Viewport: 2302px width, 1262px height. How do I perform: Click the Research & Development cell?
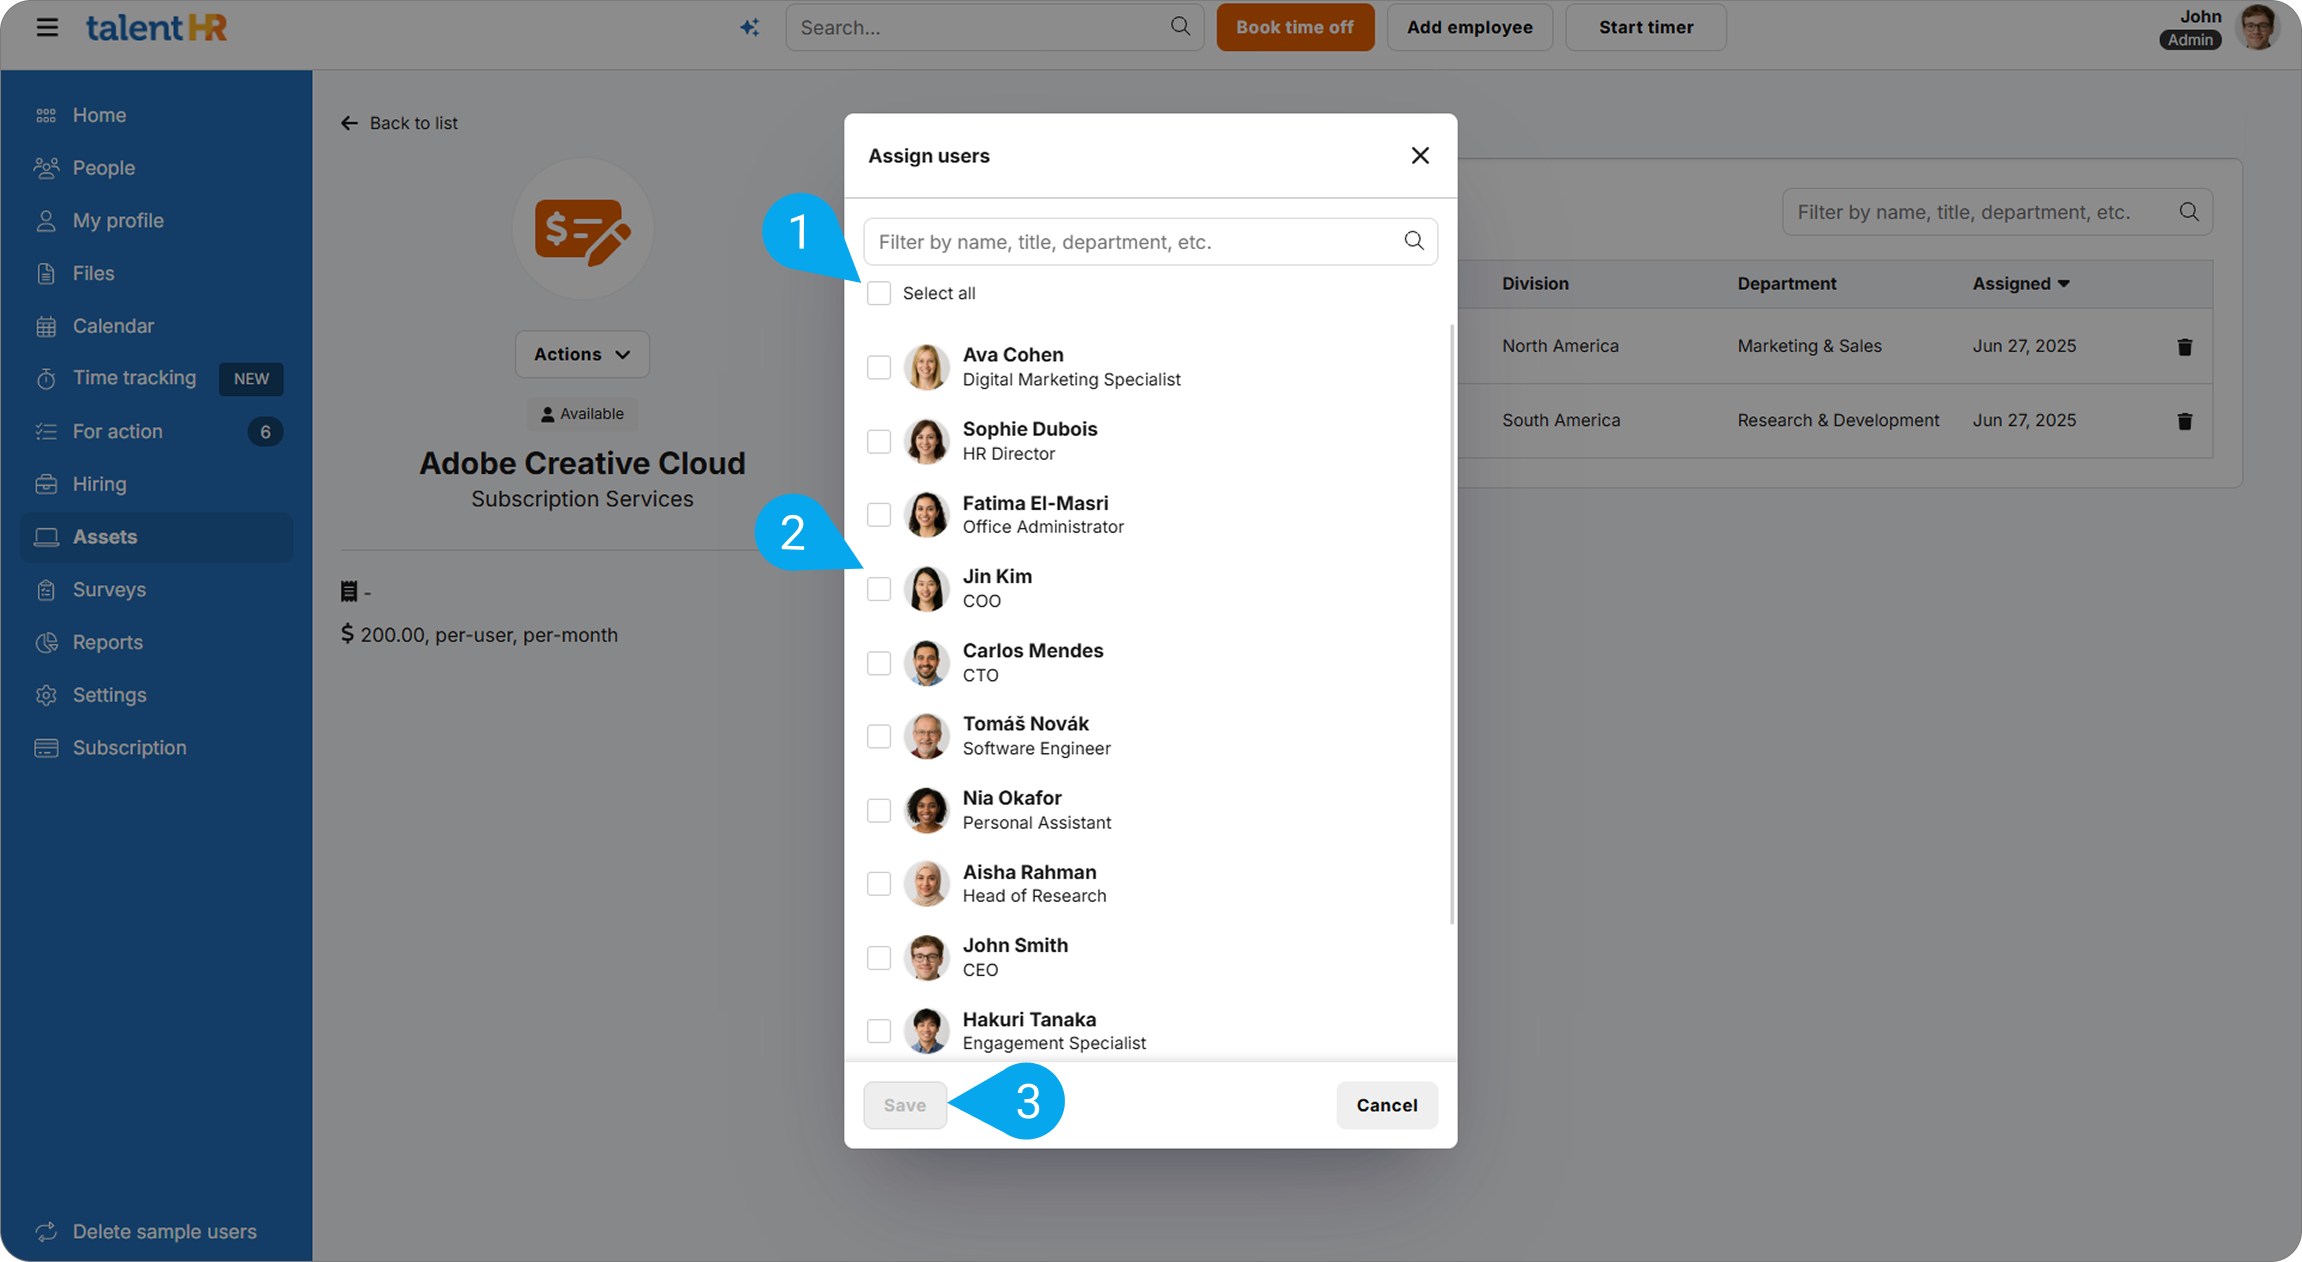(1838, 420)
